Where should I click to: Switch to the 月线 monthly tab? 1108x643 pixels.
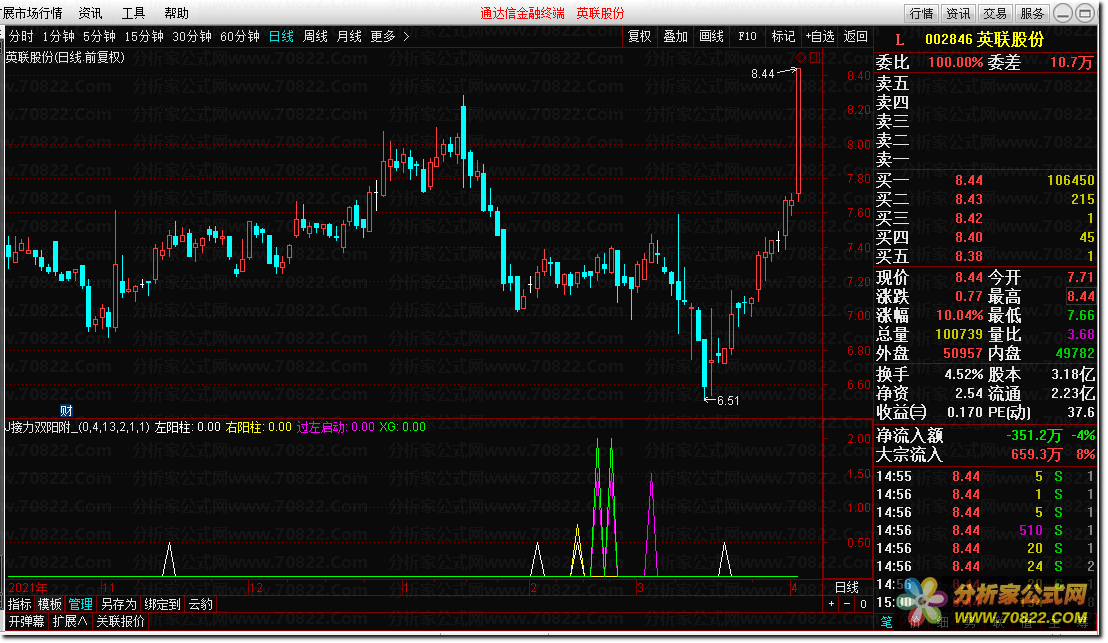[349, 36]
